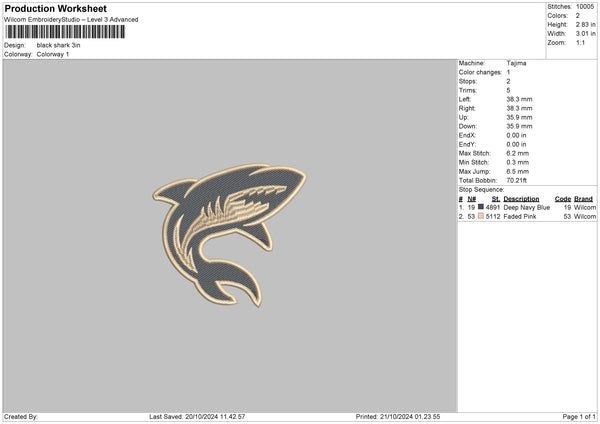Click Min Stitch value 0.3 mm

pos(517,163)
